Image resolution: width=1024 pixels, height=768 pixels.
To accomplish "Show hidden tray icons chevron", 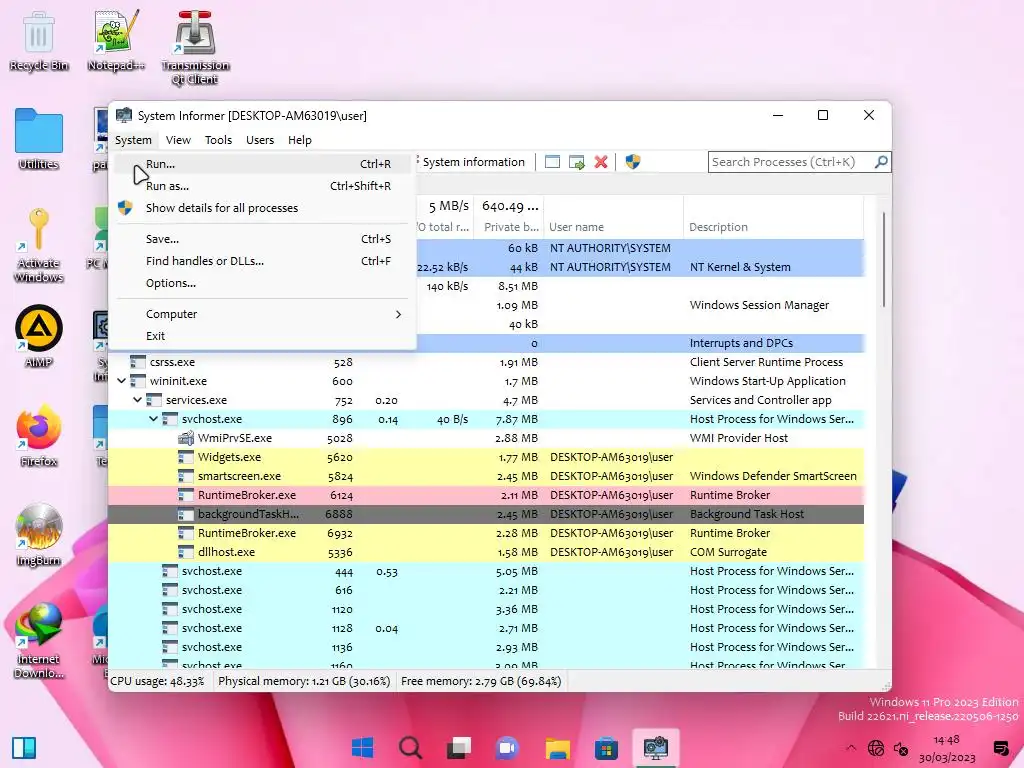I will pos(850,748).
